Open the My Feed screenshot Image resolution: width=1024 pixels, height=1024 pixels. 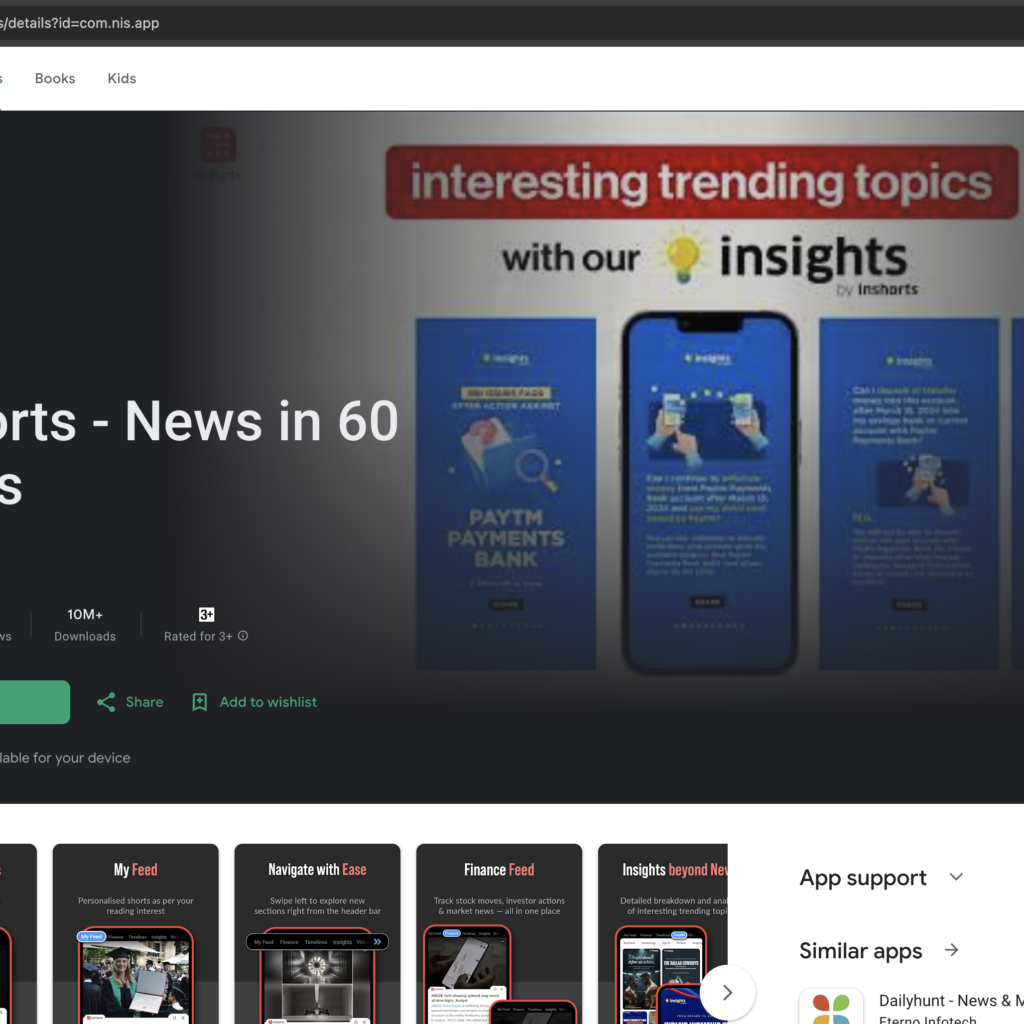pos(135,934)
